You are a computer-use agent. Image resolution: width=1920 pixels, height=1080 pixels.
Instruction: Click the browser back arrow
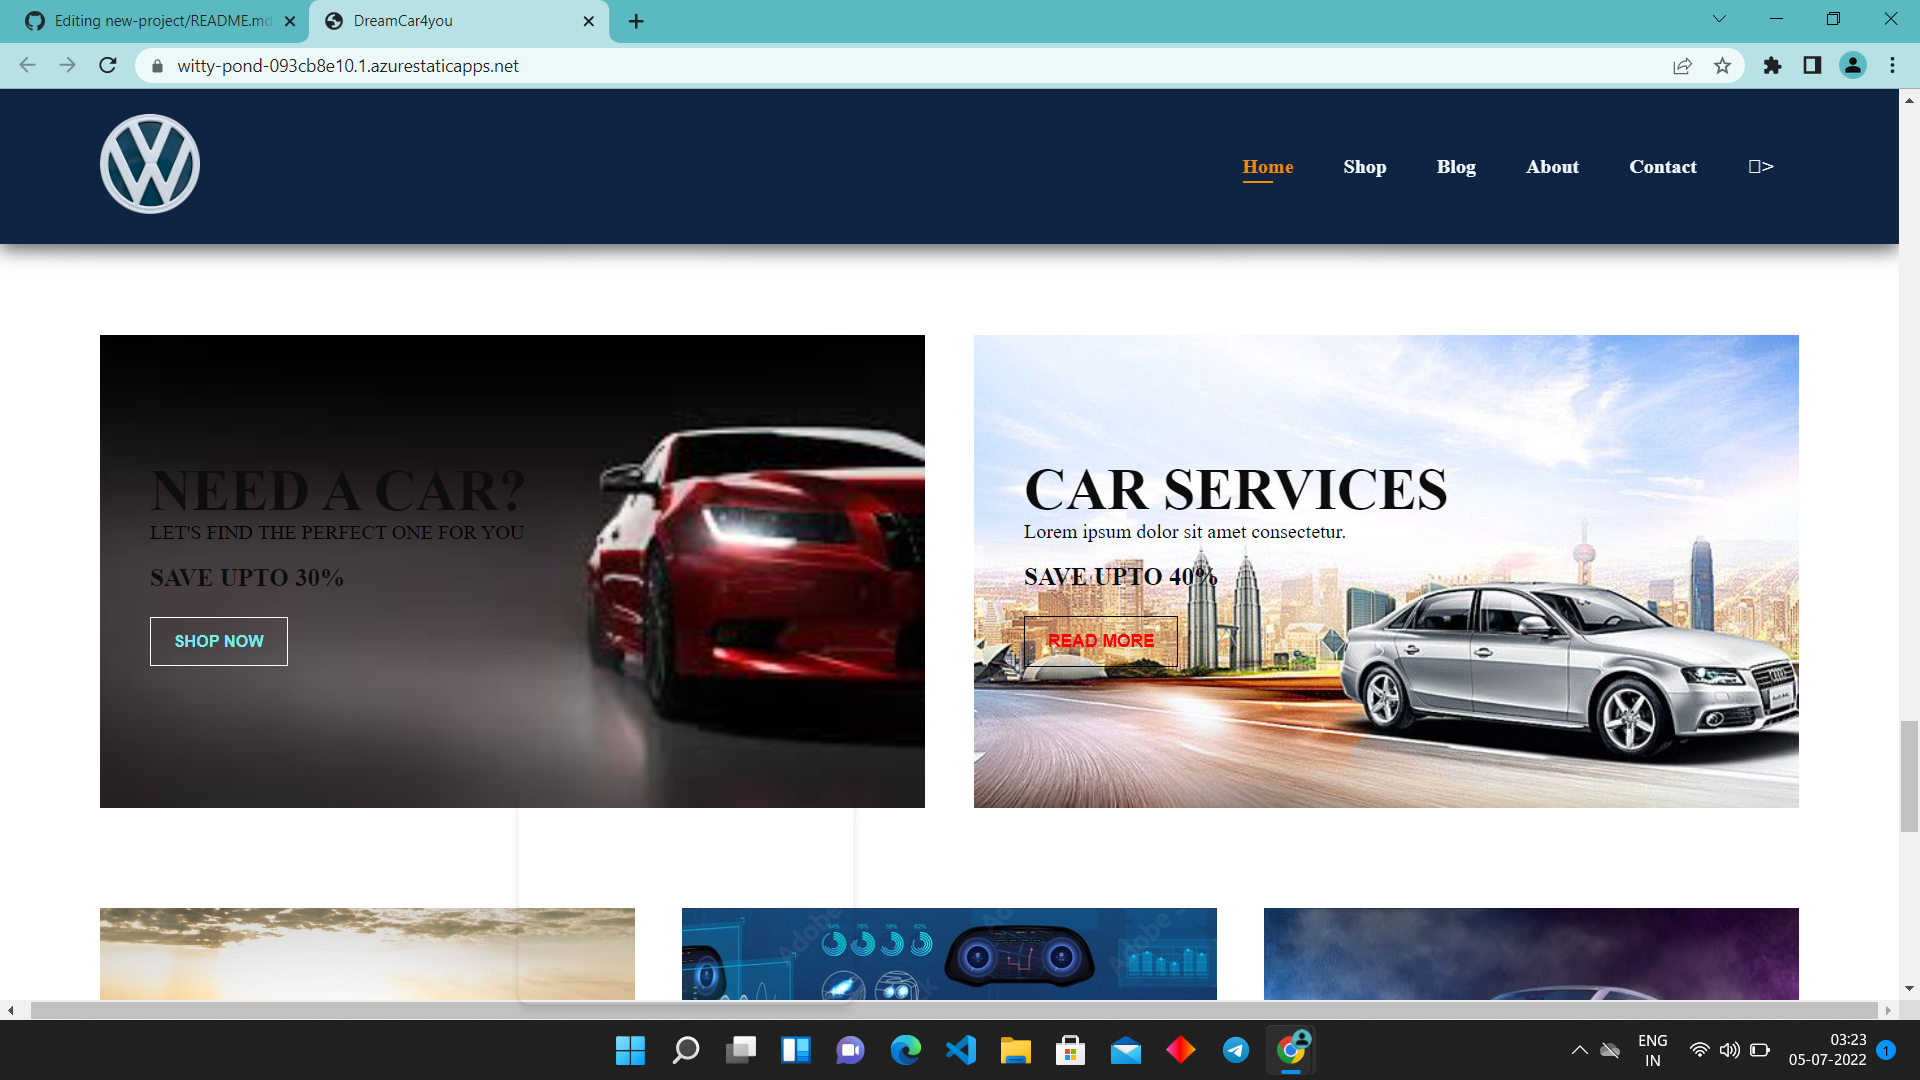27,65
